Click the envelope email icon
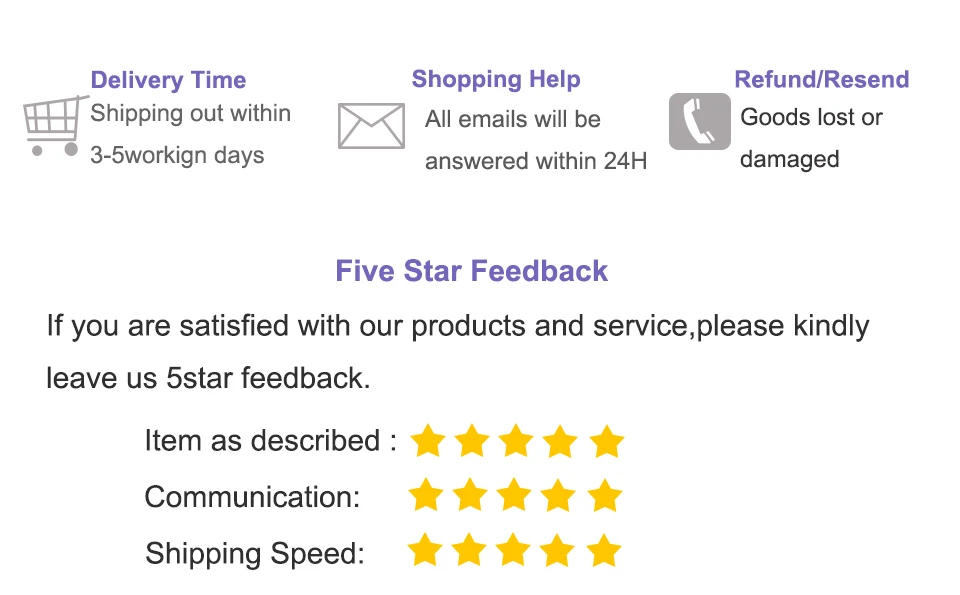This screenshot has height=595, width=960. 371,126
